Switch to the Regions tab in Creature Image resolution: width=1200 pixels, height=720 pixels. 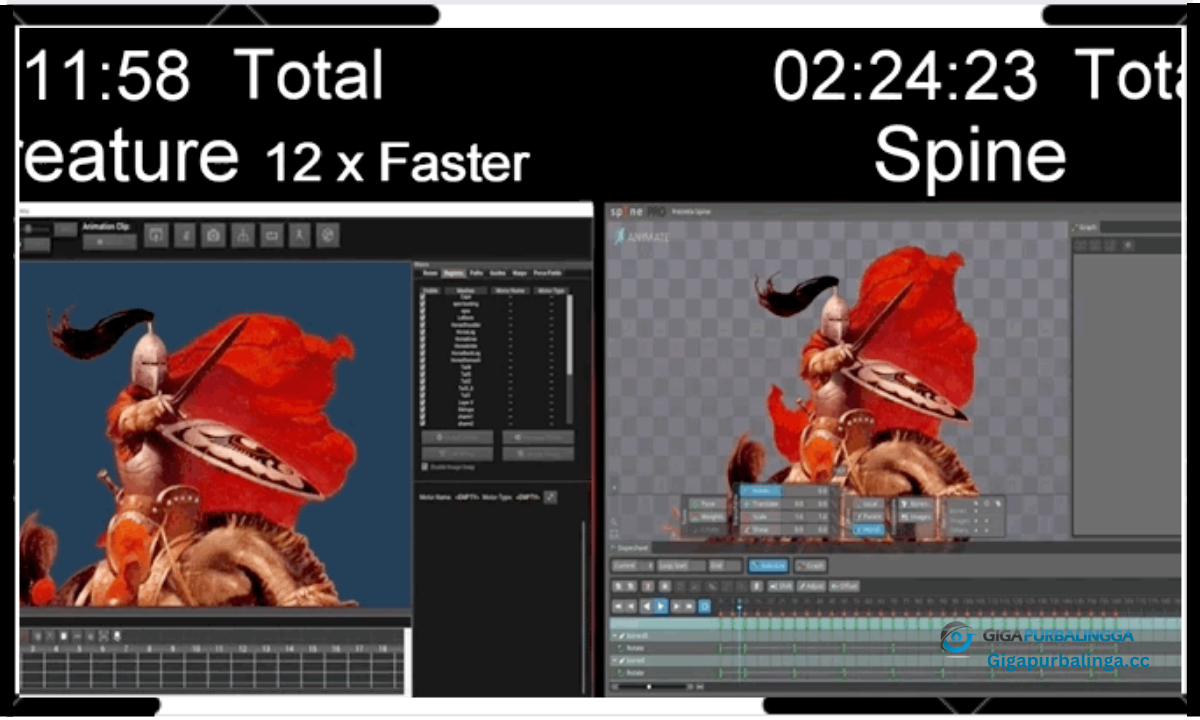[454, 273]
